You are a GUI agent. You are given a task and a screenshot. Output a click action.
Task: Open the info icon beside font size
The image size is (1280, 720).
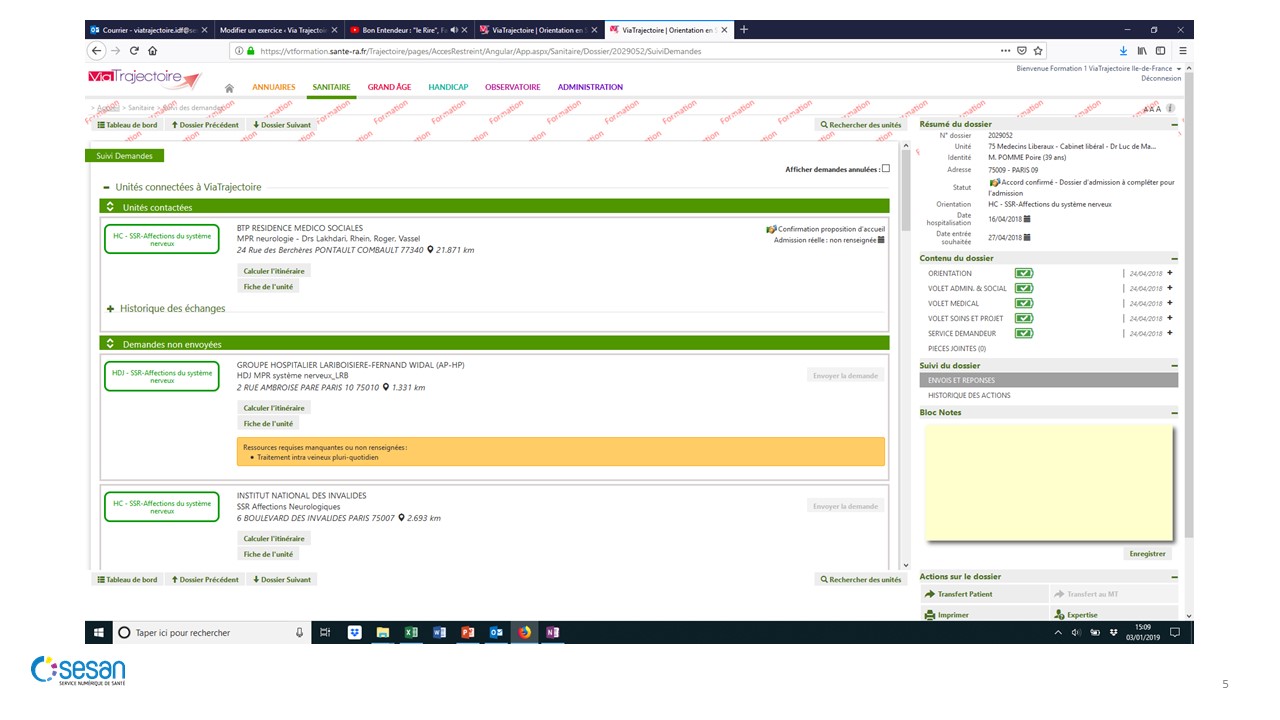(1170, 108)
